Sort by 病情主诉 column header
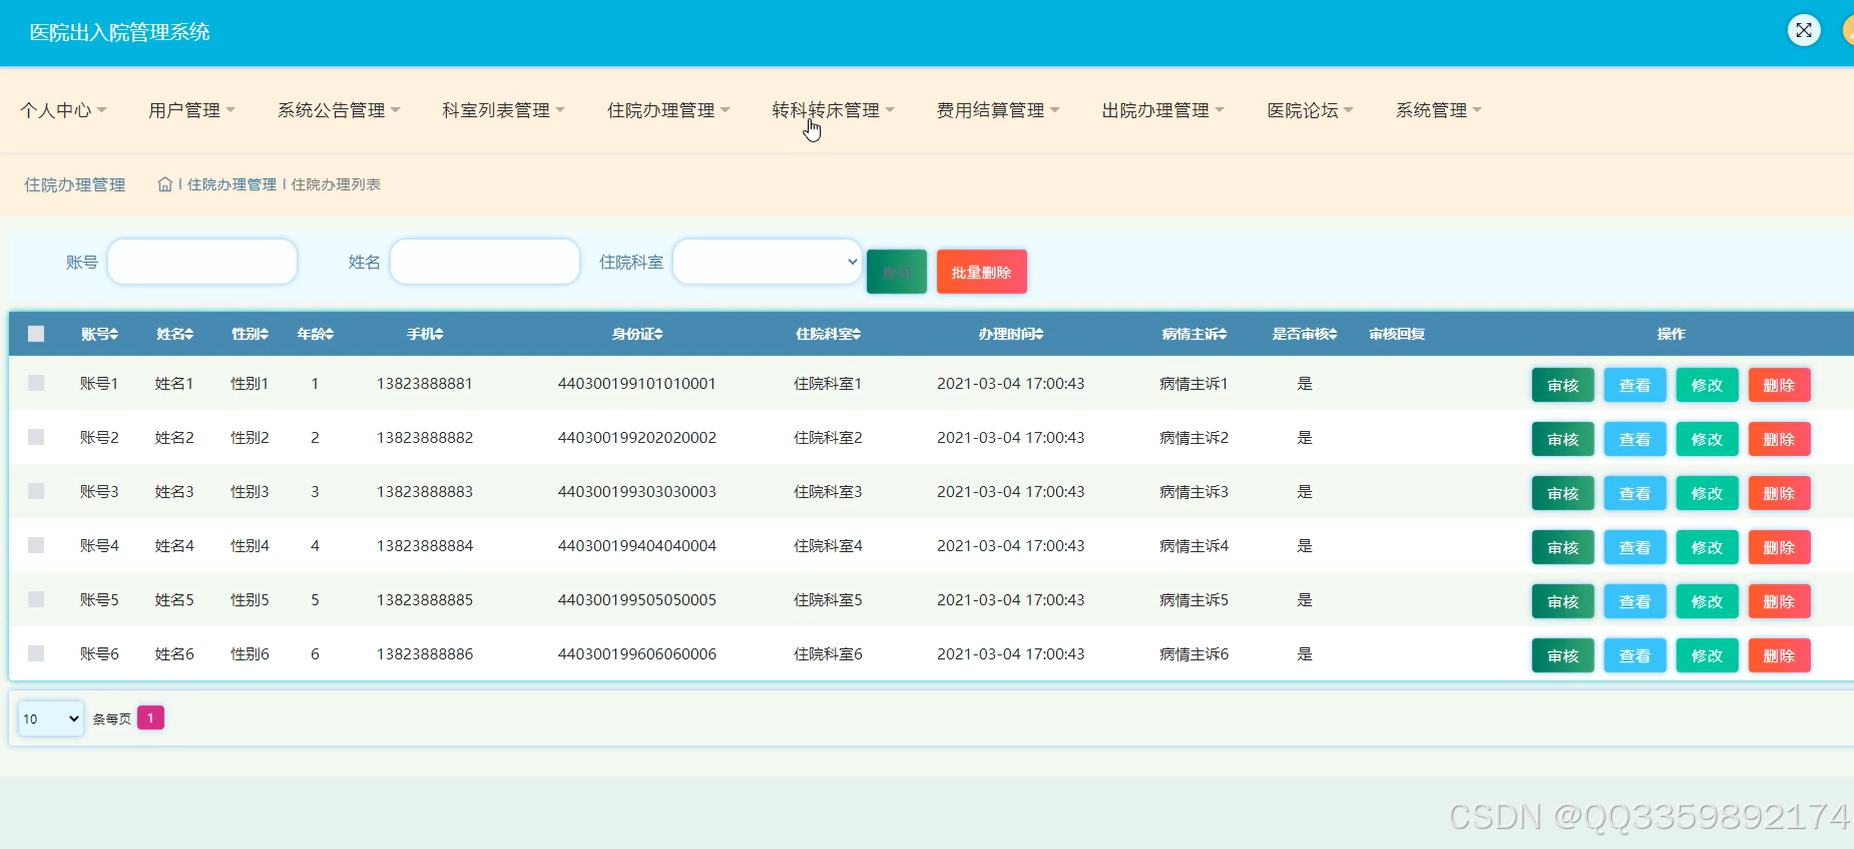The width and height of the screenshot is (1854, 849). point(1194,334)
